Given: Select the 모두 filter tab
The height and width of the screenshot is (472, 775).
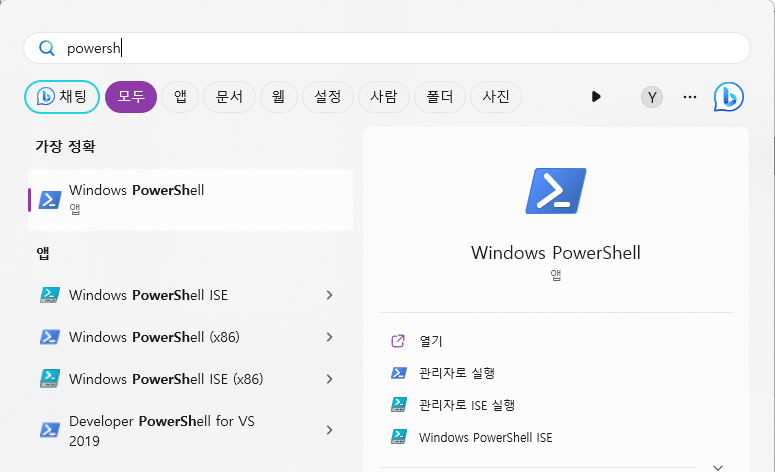Looking at the screenshot, I should tap(131, 97).
